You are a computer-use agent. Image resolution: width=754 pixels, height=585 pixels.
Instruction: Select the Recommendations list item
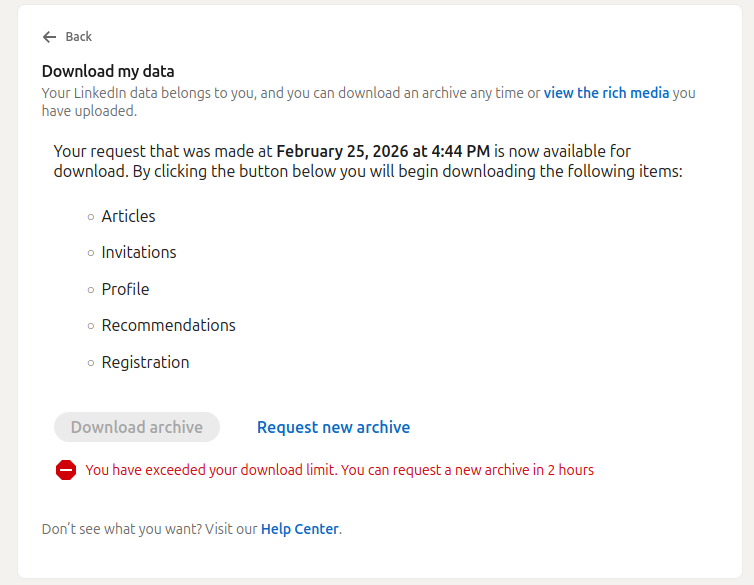click(x=168, y=325)
